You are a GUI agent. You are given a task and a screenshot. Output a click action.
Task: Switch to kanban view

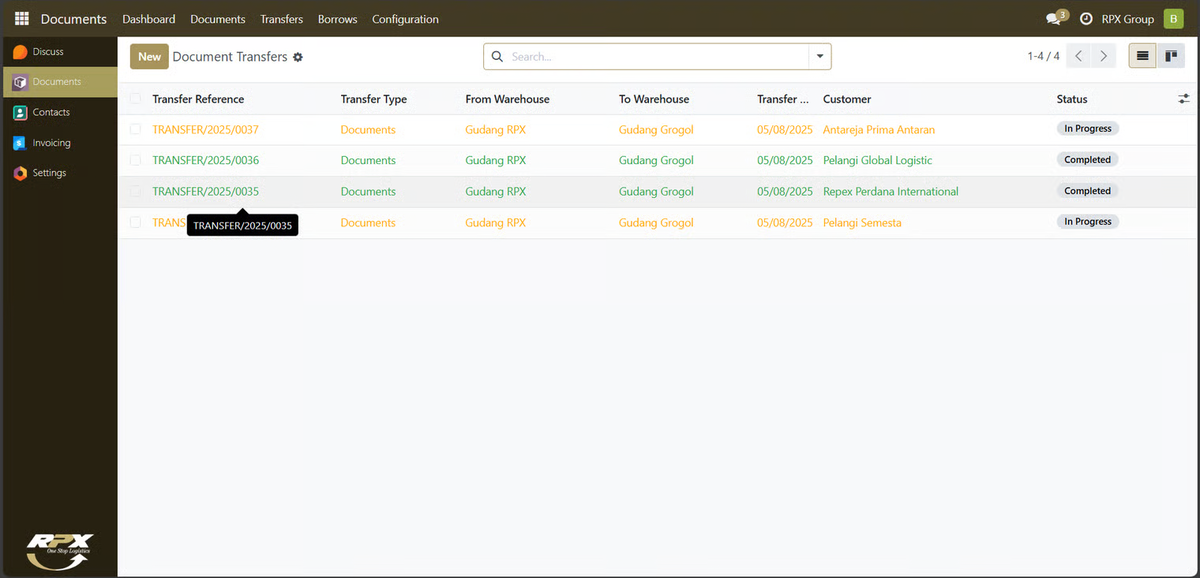[1171, 56]
